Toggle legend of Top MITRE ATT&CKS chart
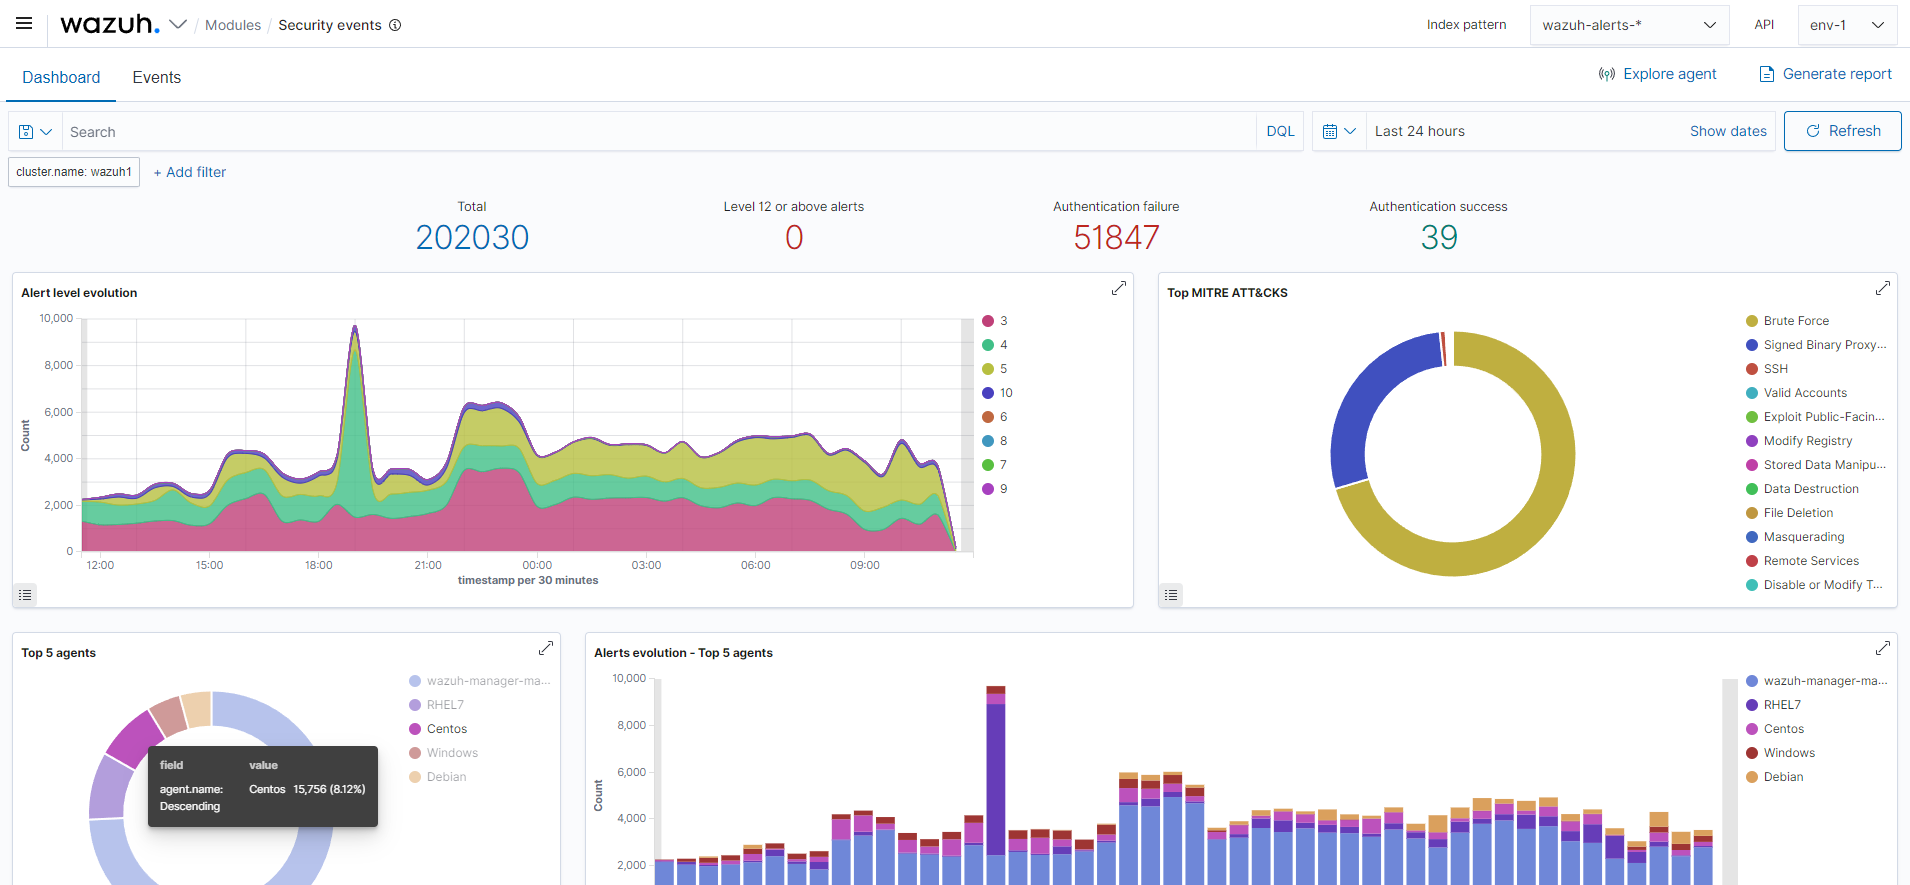The width and height of the screenshot is (1910, 885). pos(1172,595)
